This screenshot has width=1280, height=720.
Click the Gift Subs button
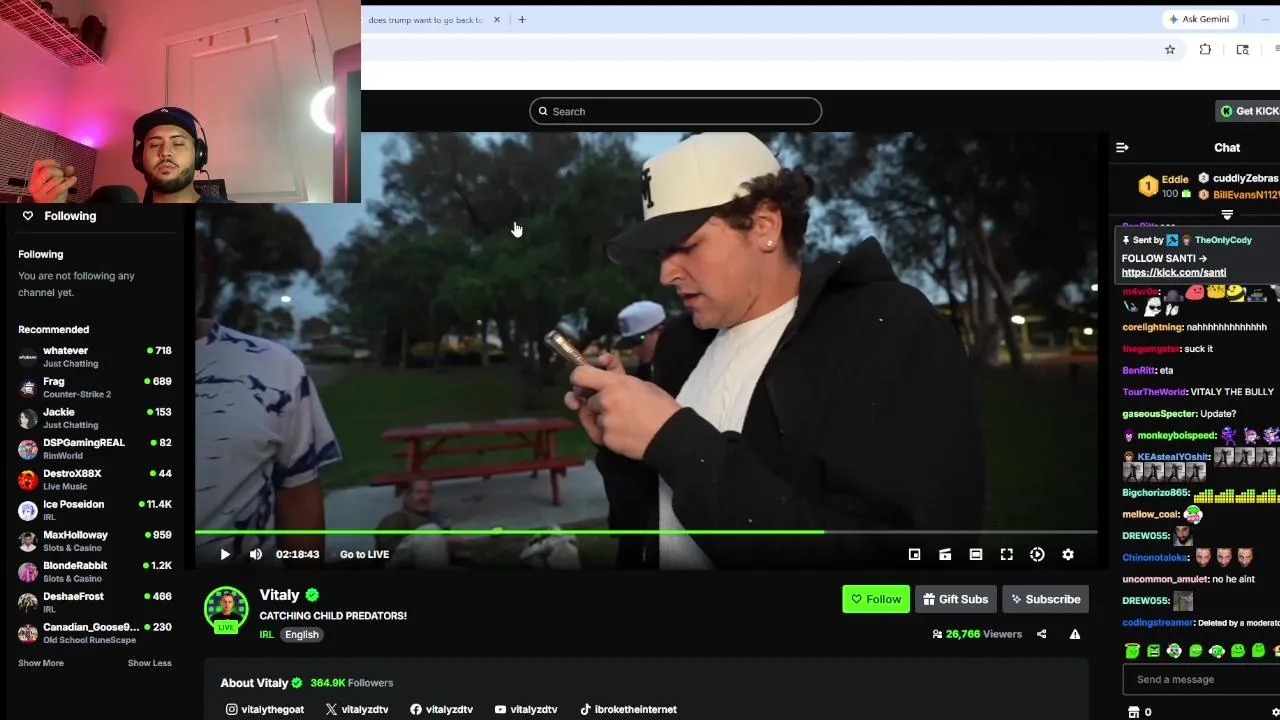[x=956, y=599]
